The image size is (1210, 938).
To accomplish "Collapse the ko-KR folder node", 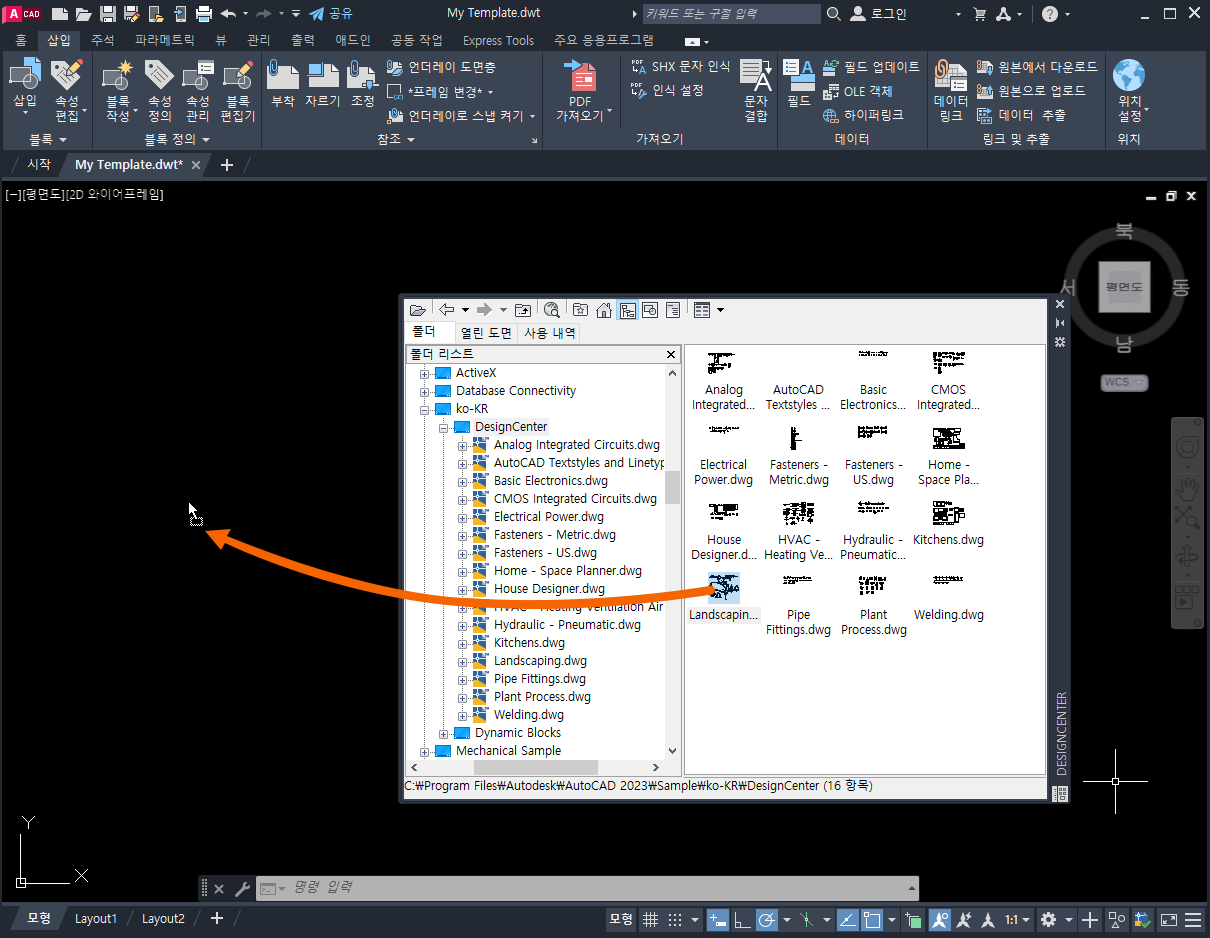I will click(425, 409).
